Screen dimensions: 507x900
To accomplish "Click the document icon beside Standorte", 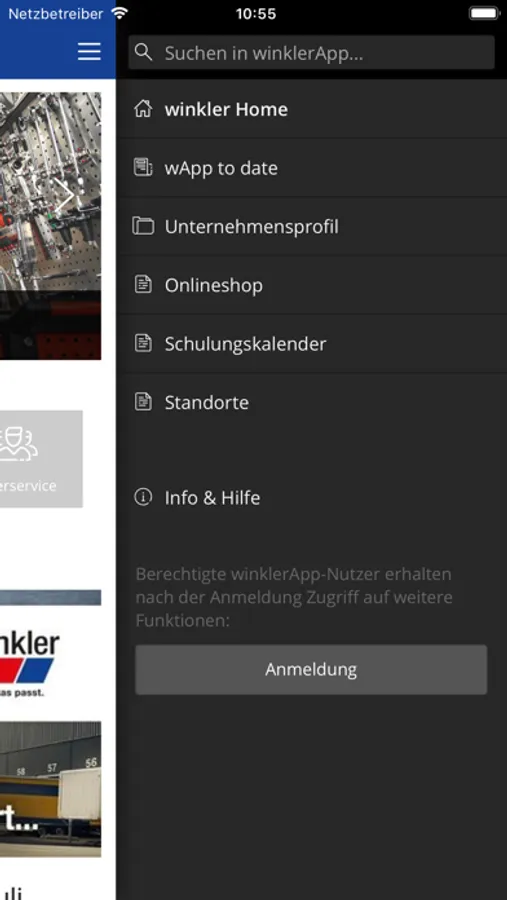I will [x=143, y=402].
